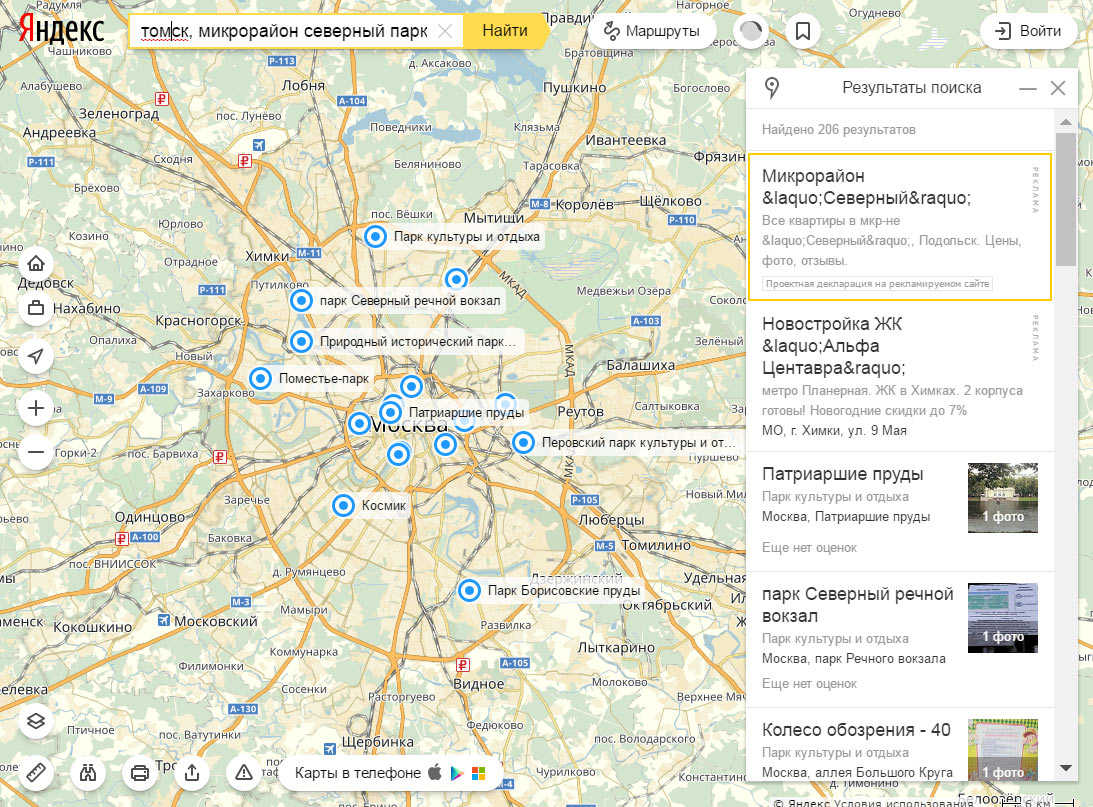Click the search field text
The height and width of the screenshot is (807, 1093).
coord(284,31)
